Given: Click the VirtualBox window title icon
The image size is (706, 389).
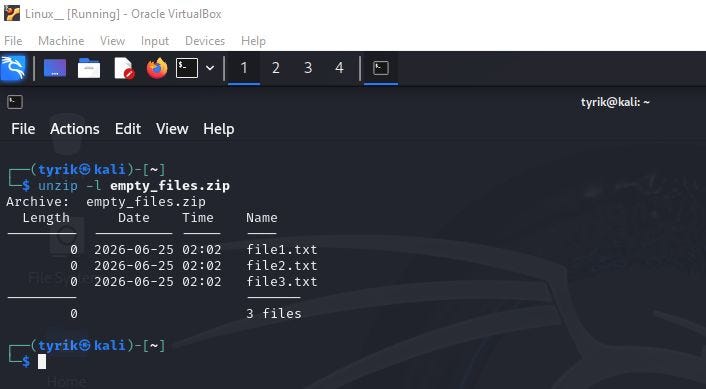Looking at the screenshot, I should (x=11, y=14).
